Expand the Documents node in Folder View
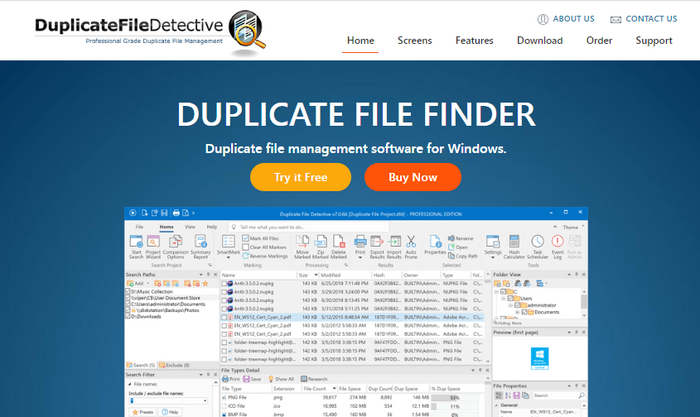 coord(517,312)
